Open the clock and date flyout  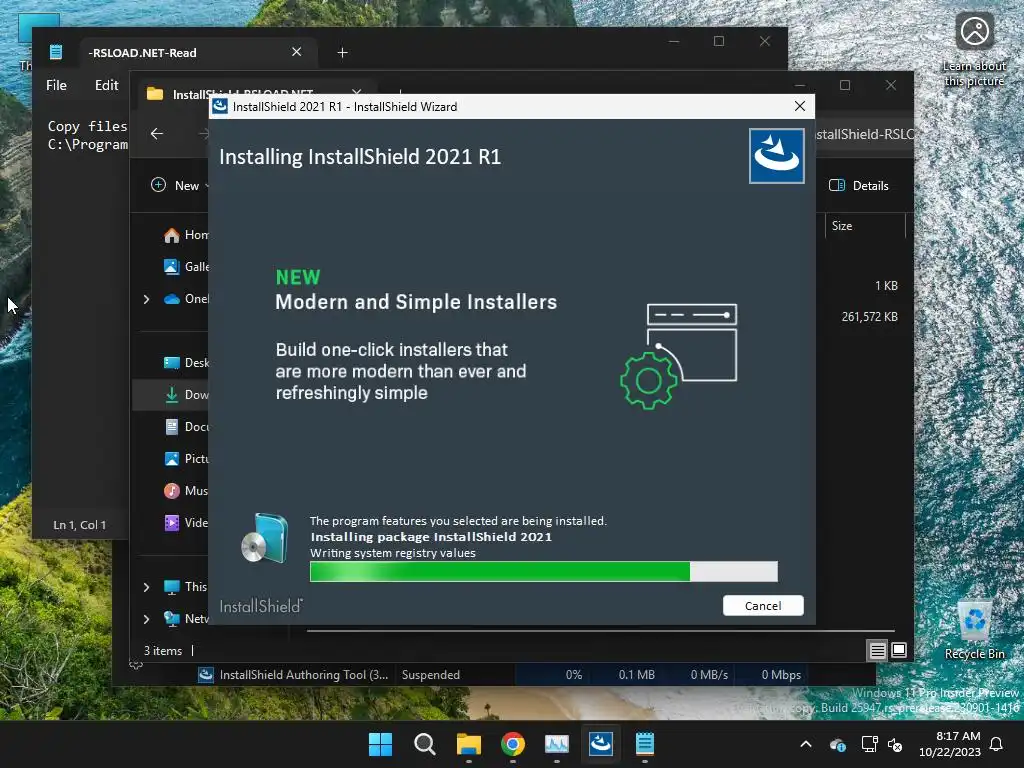pos(950,744)
